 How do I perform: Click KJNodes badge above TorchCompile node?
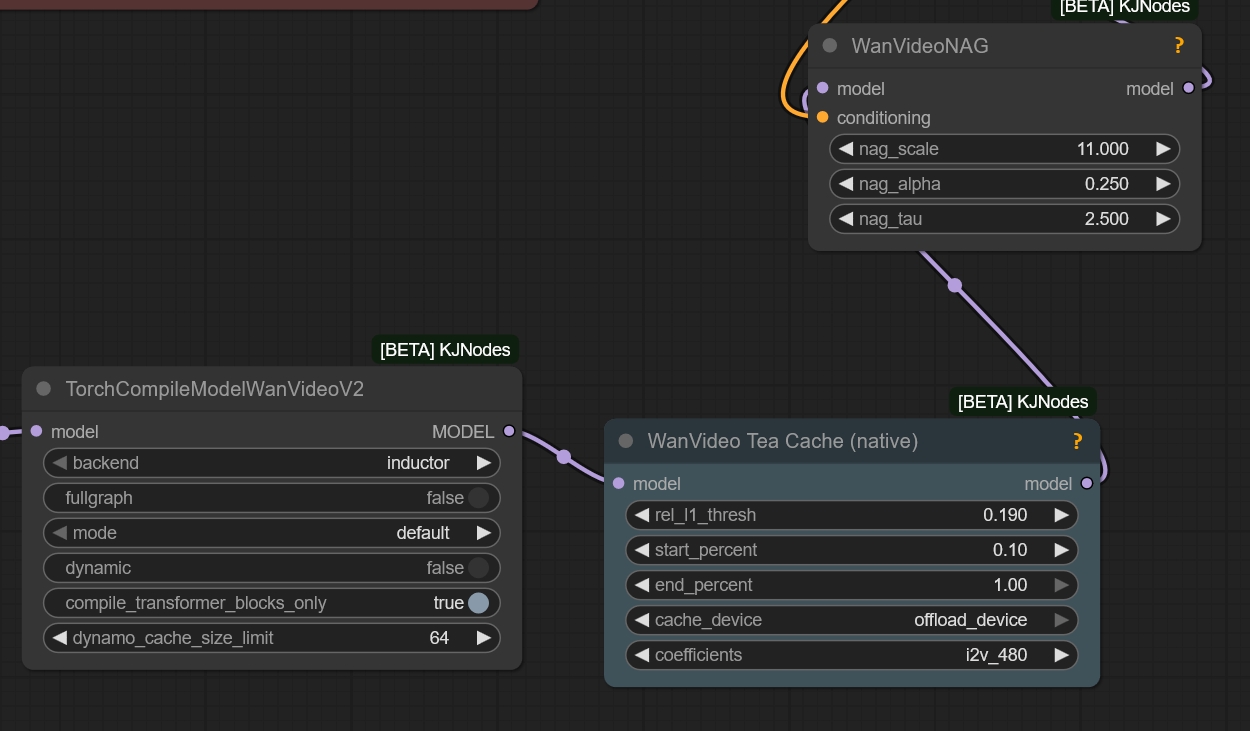tap(445, 350)
